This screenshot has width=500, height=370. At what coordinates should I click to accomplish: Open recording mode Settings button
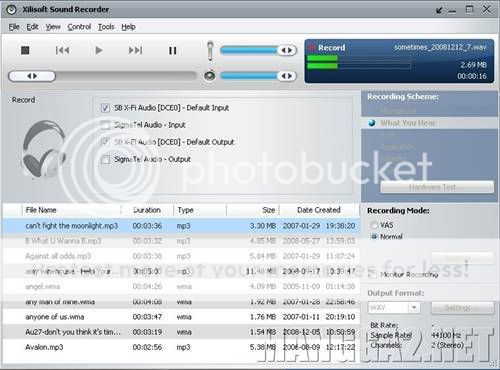click(463, 258)
